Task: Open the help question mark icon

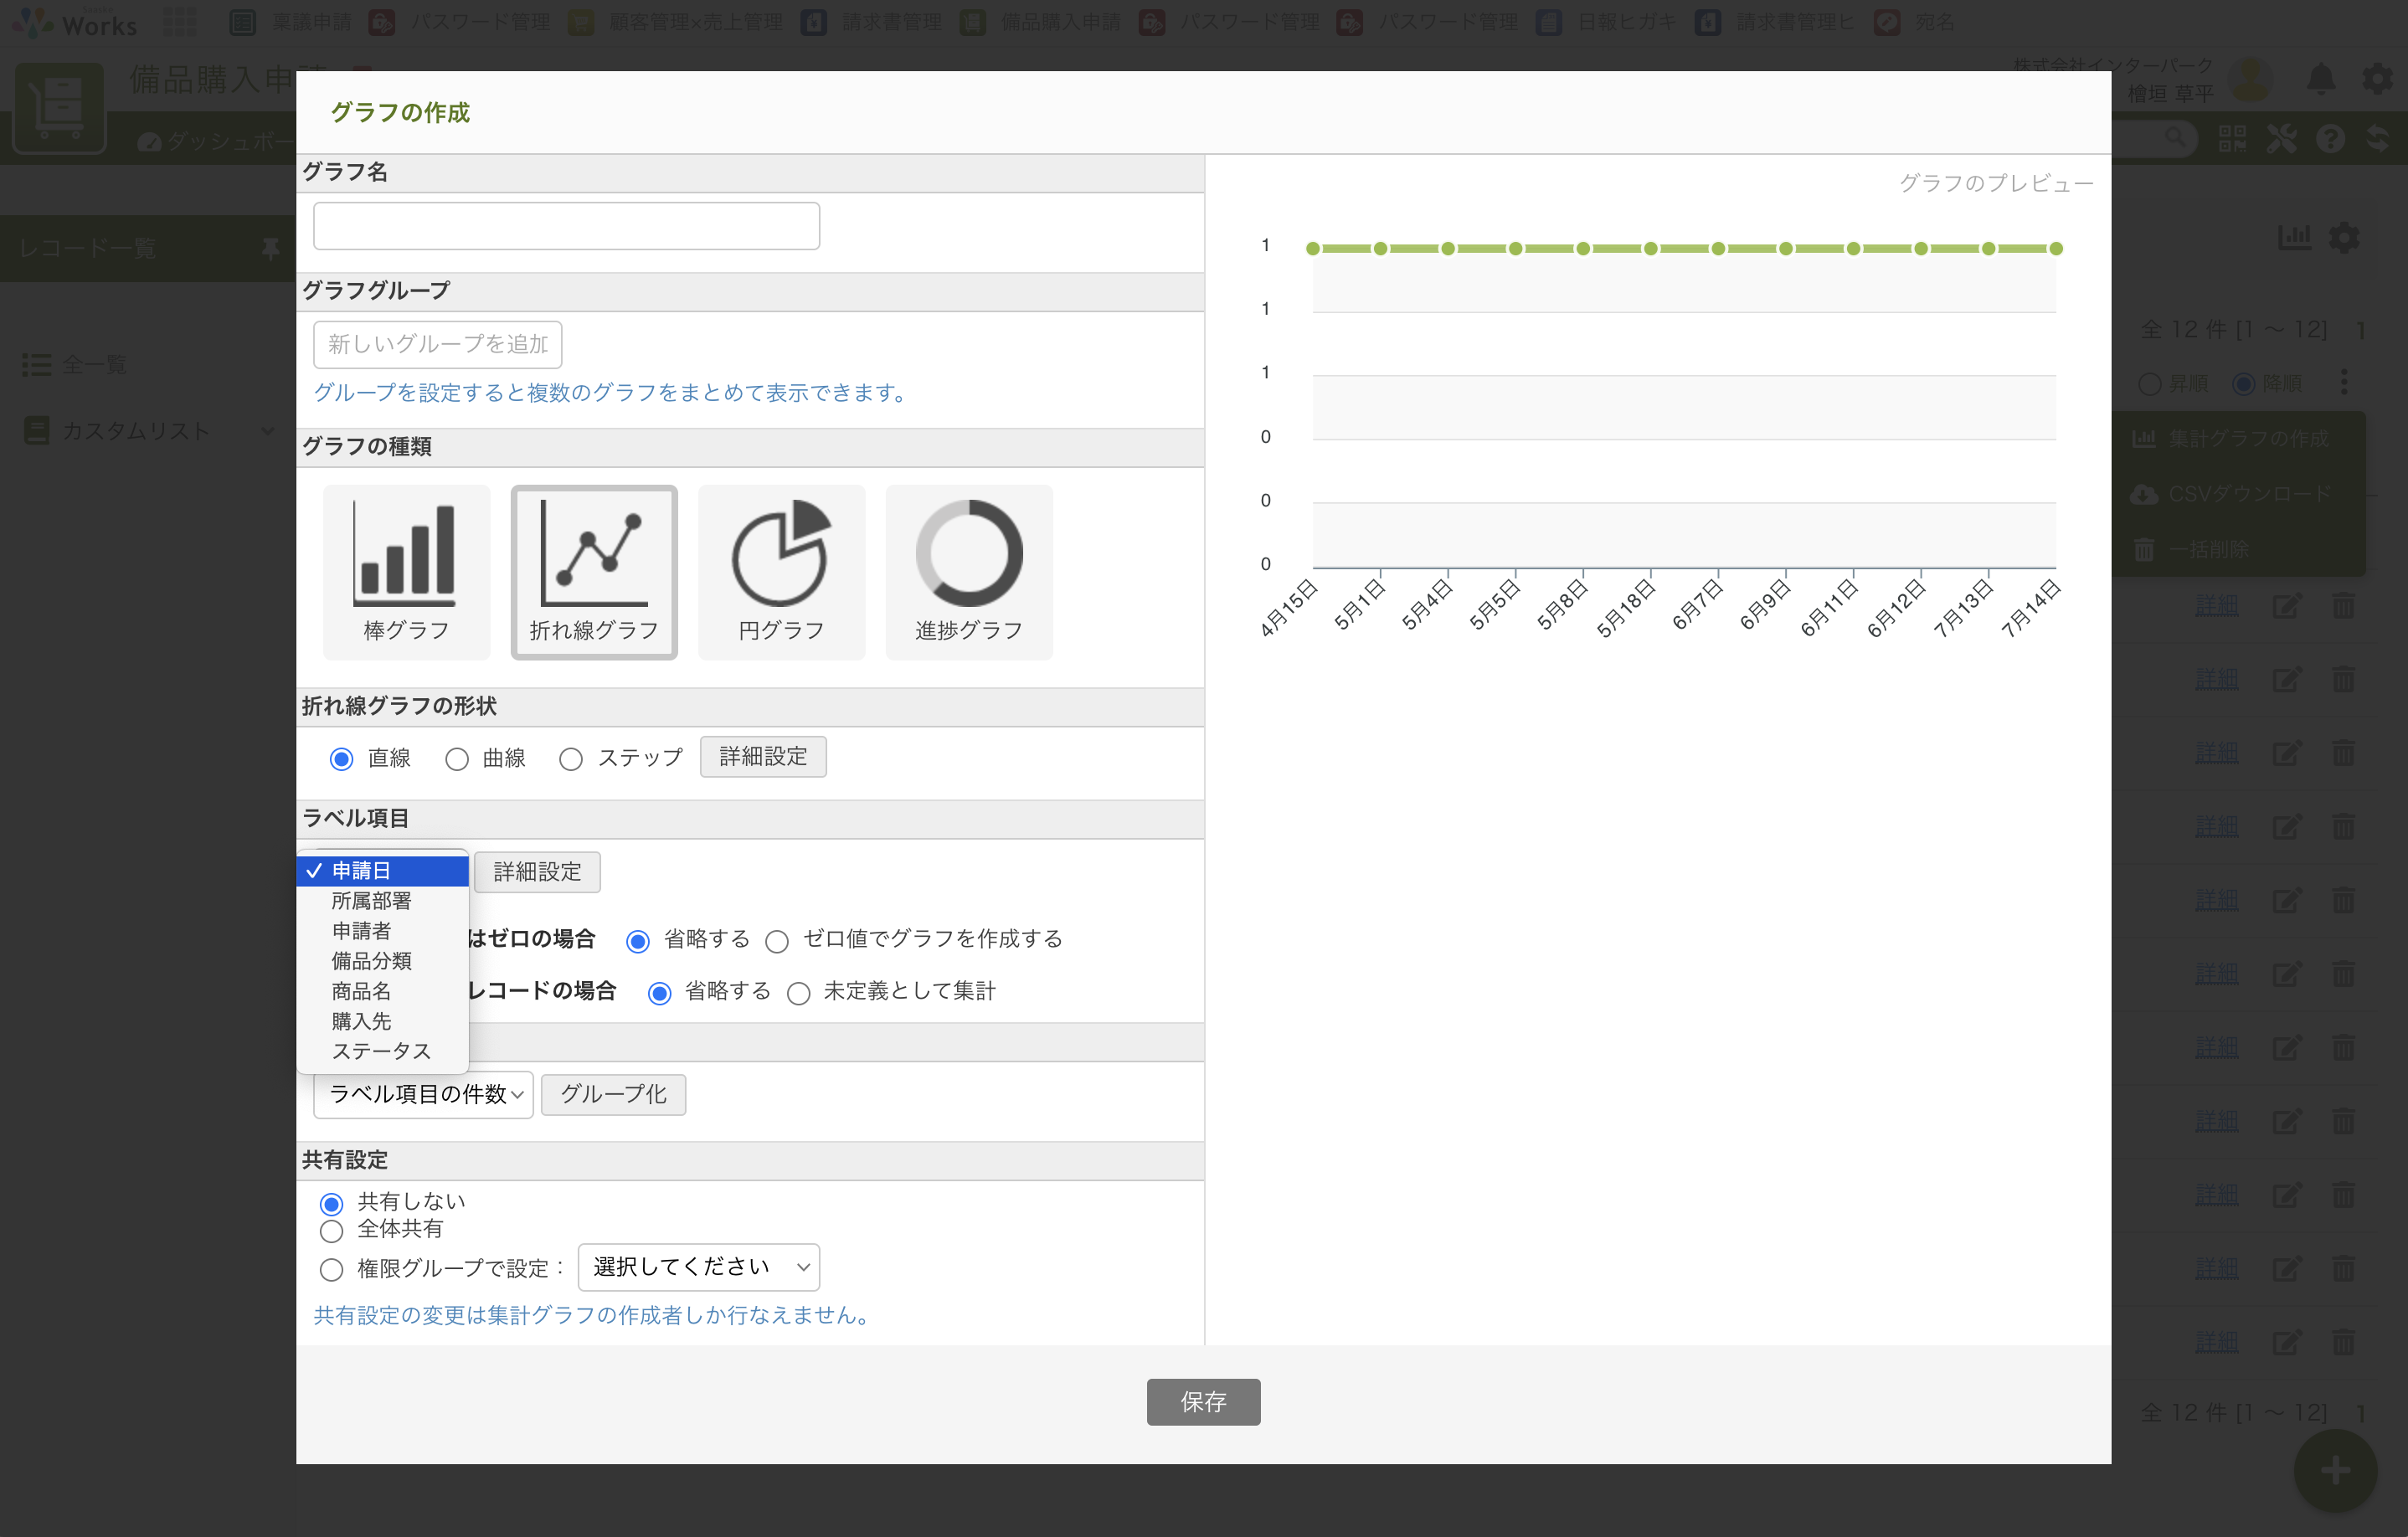Action: (2331, 139)
